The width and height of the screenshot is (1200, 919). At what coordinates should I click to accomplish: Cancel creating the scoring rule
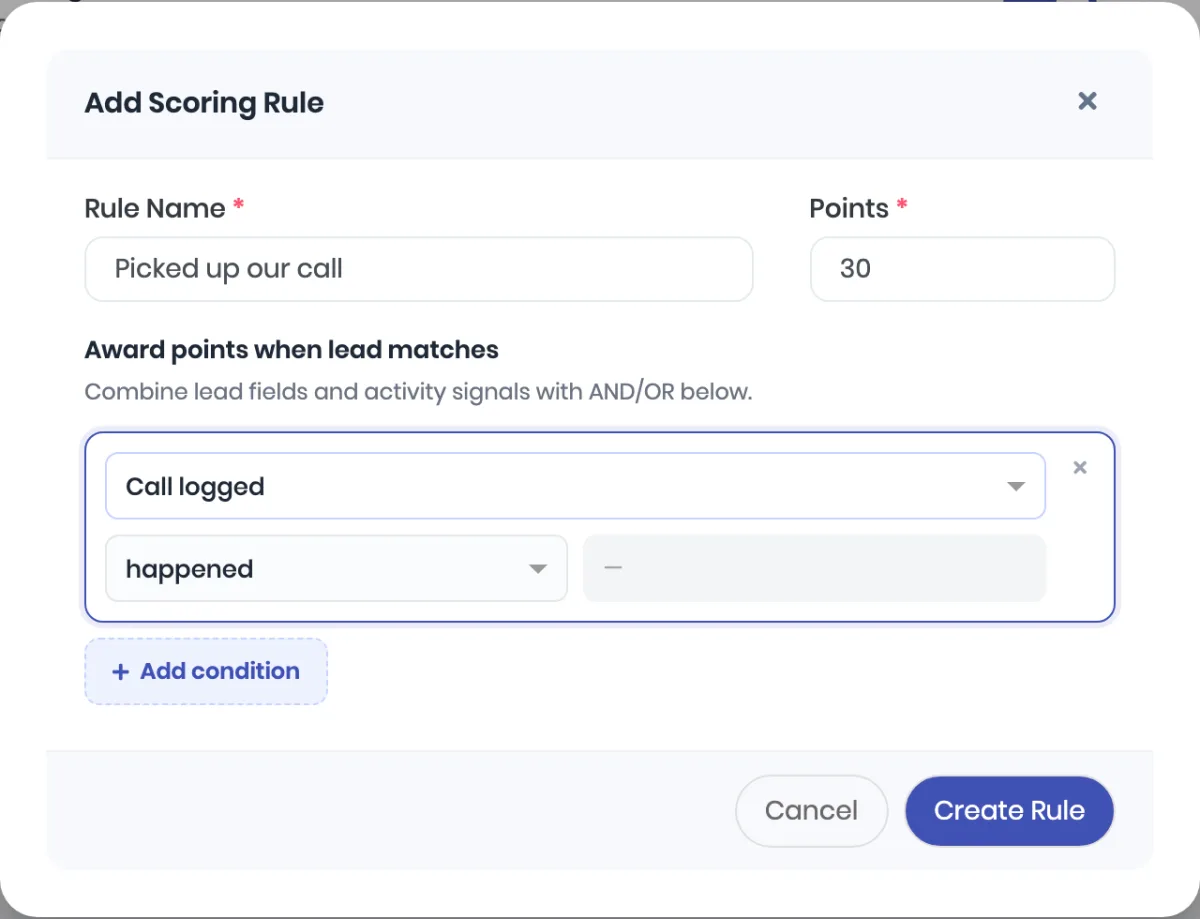811,810
